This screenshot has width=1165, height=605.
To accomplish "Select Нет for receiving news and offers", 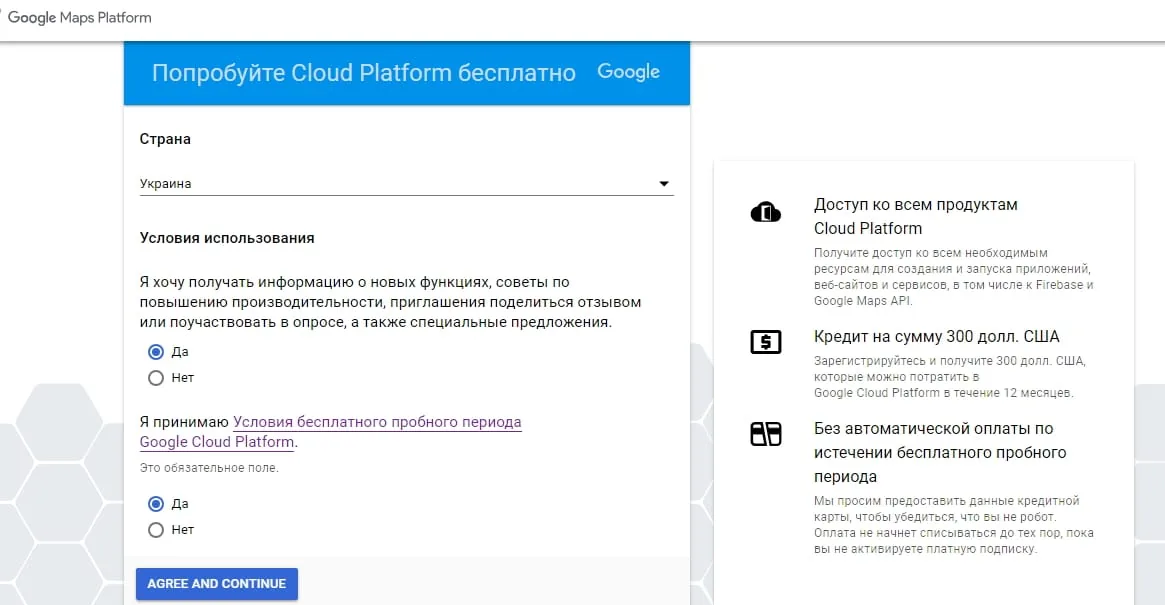I will click(x=156, y=378).
